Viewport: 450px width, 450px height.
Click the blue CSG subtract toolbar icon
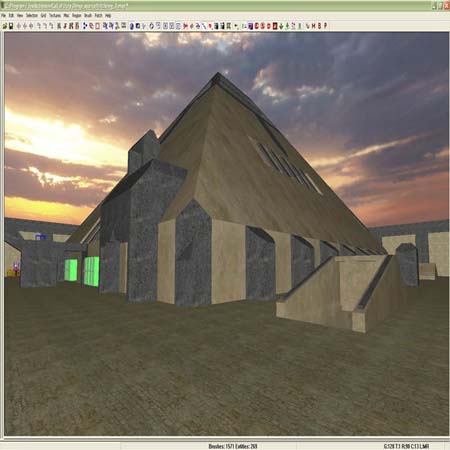[85, 26]
